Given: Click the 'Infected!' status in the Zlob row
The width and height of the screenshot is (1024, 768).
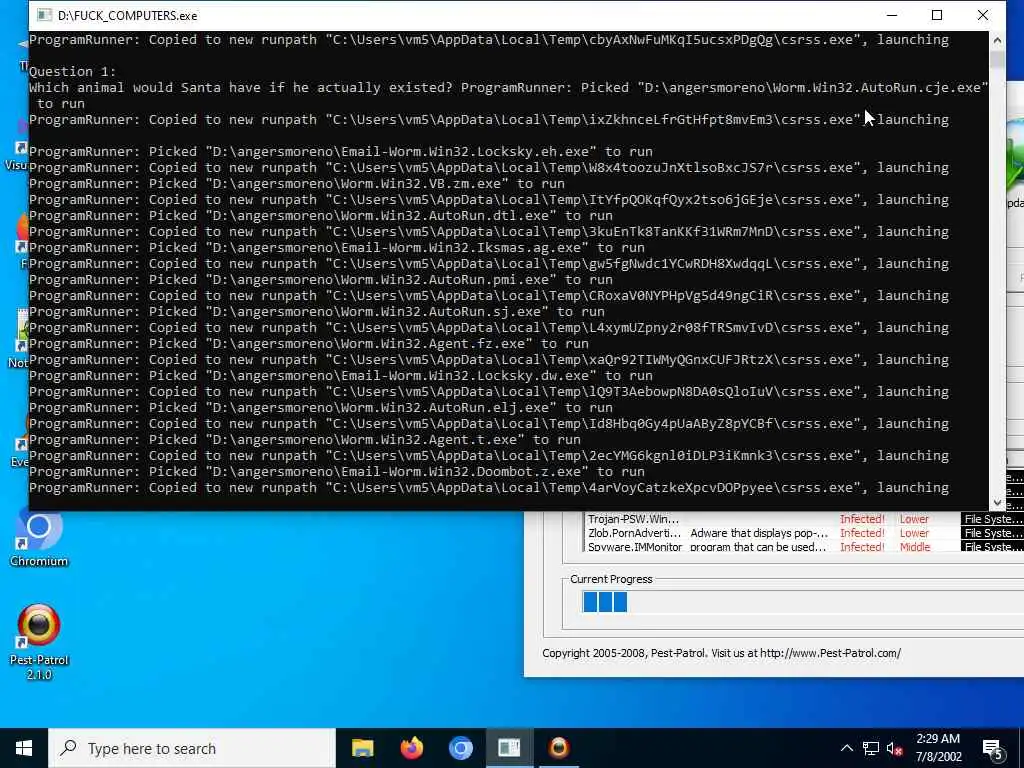Looking at the screenshot, I should pos(862,533).
